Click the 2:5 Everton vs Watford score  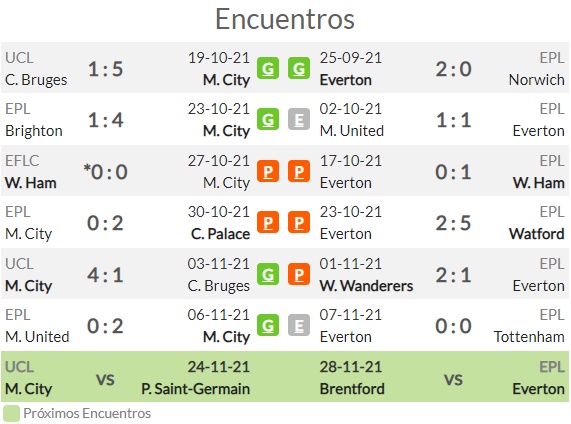point(453,223)
